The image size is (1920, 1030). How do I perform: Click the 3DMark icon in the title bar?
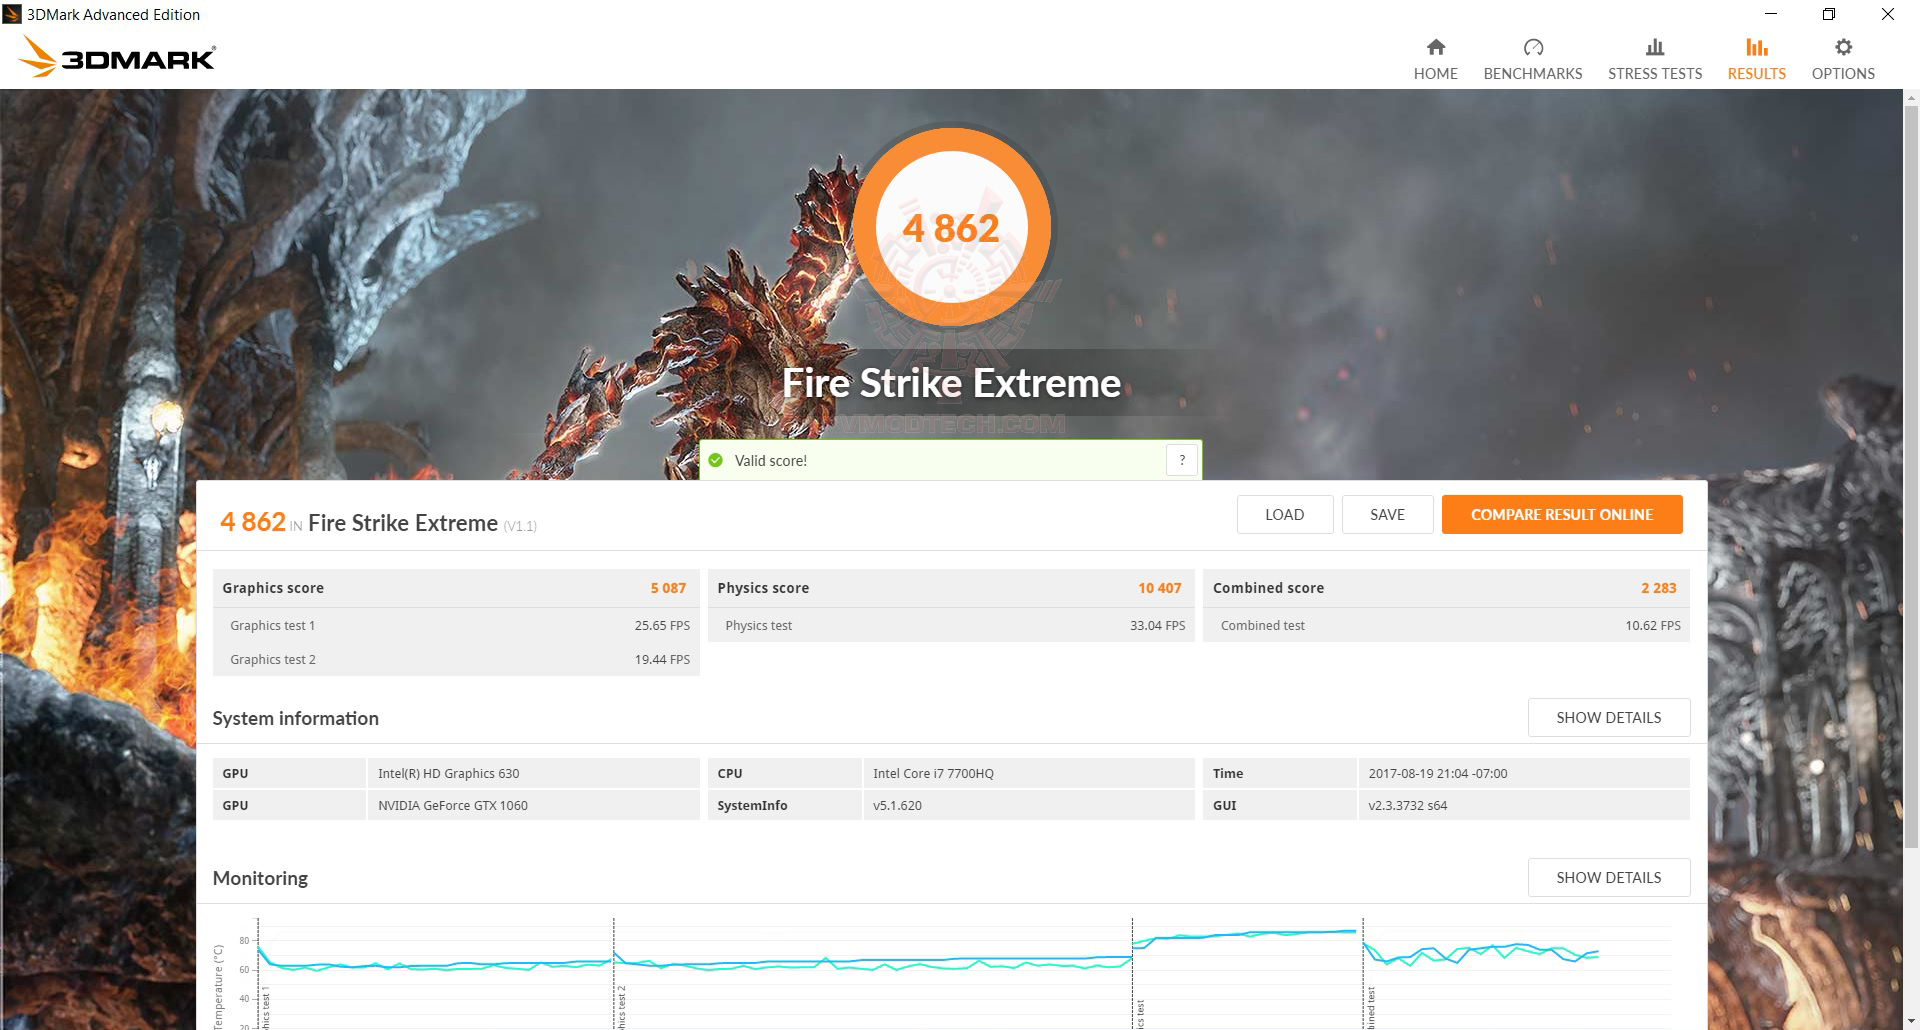(x=11, y=14)
